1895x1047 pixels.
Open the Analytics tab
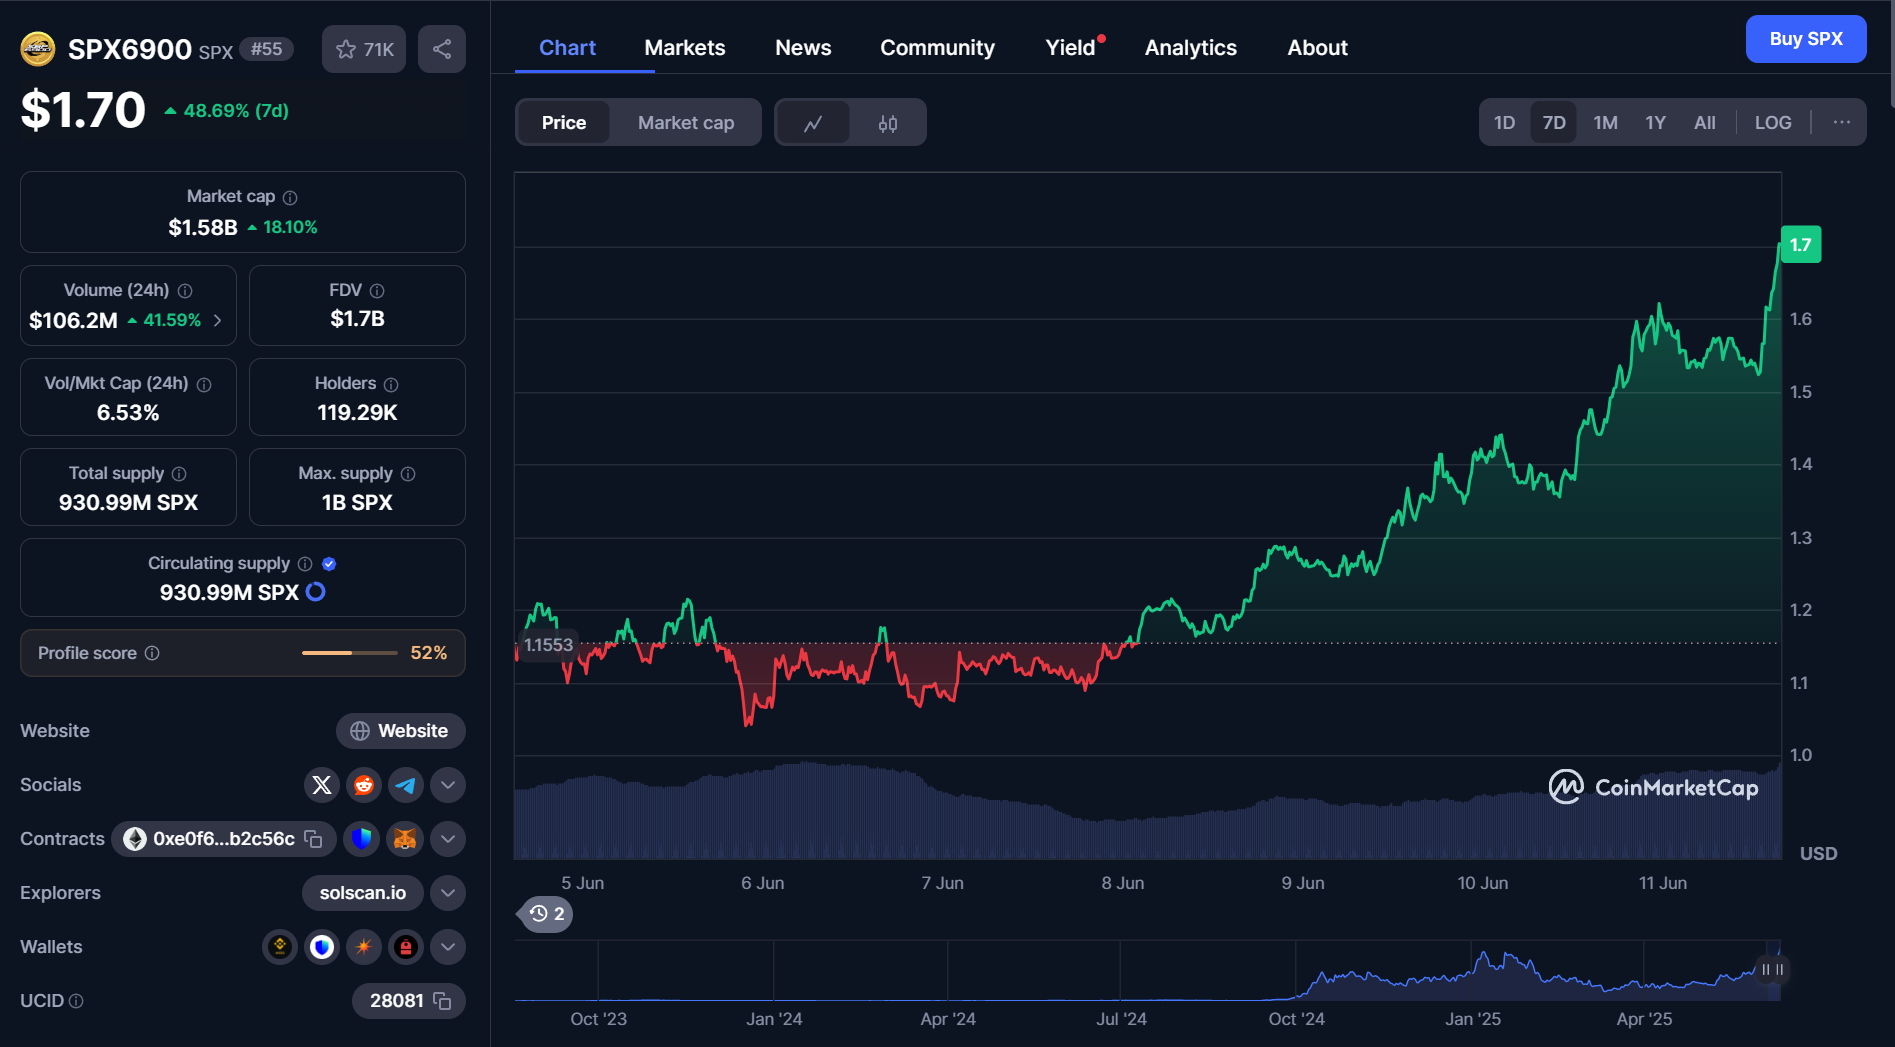point(1190,47)
